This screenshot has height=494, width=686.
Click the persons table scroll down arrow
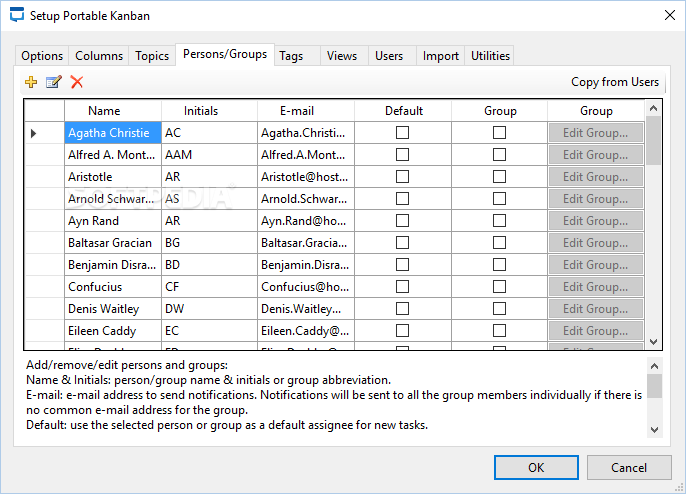[654, 342]
